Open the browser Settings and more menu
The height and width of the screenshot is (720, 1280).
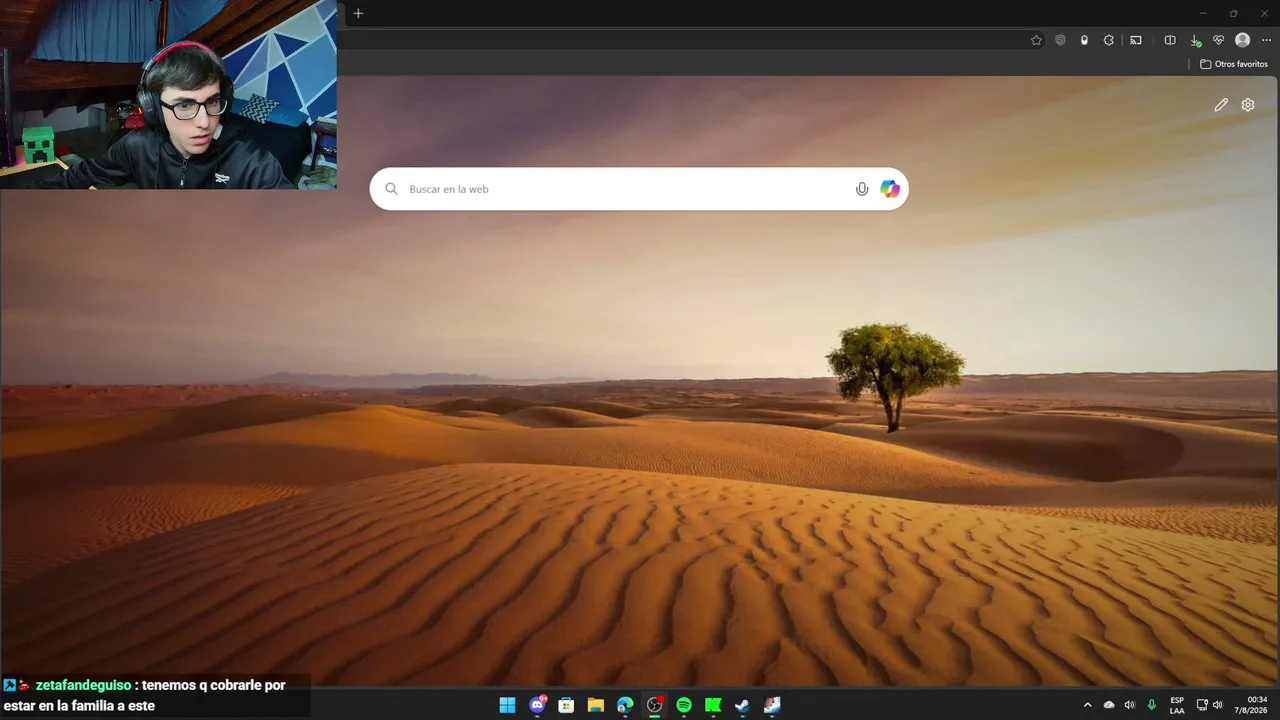pyautogui.click(x=1266, y=40)
